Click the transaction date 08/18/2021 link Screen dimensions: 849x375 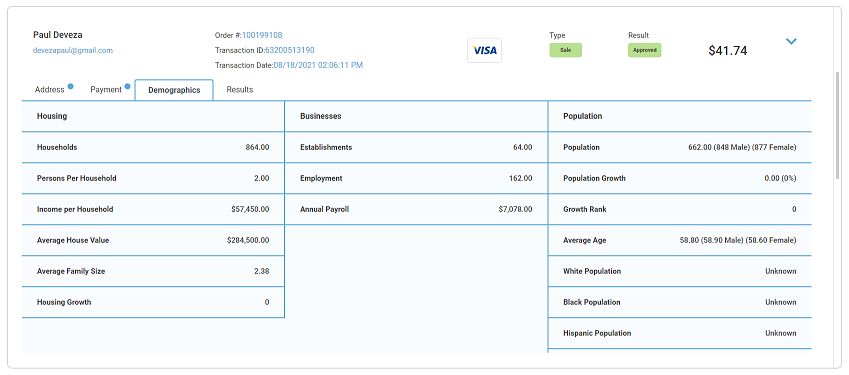pos(318,65)
